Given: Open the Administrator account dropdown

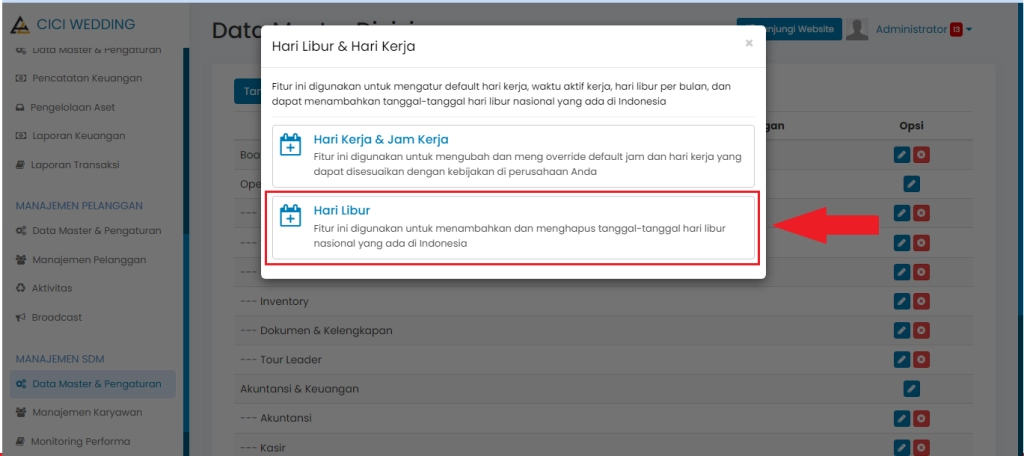Looking at the screenshot, I should (x=923, y=29).
